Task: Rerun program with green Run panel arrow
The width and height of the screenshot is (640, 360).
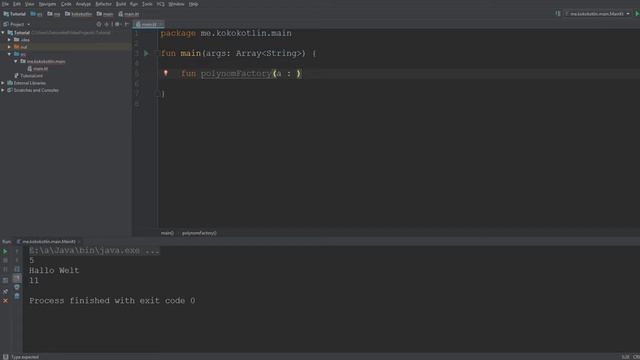Action: tap(5, 251)
